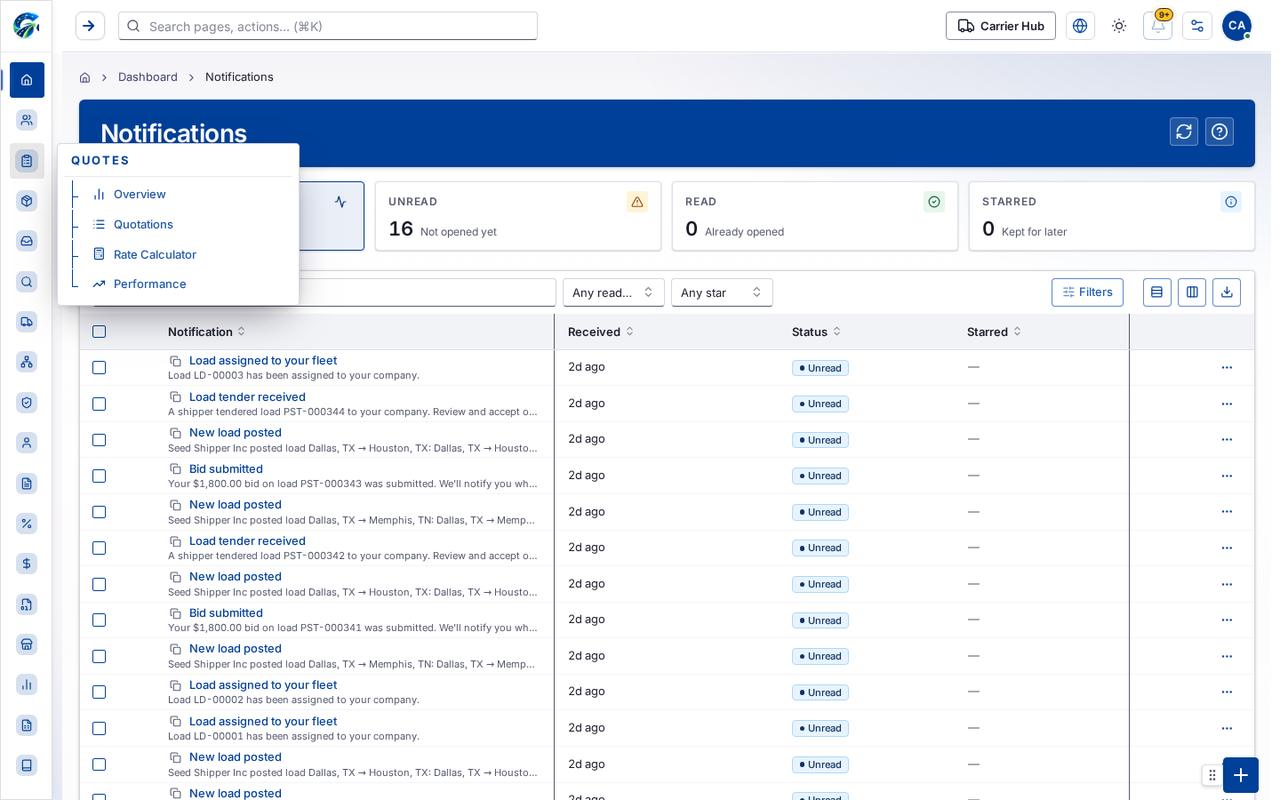Screen dimensions: 1280x800
Task: Open 'Load assigned to your fleet' LD-00003 notification
Action: (x=263, y=361)
